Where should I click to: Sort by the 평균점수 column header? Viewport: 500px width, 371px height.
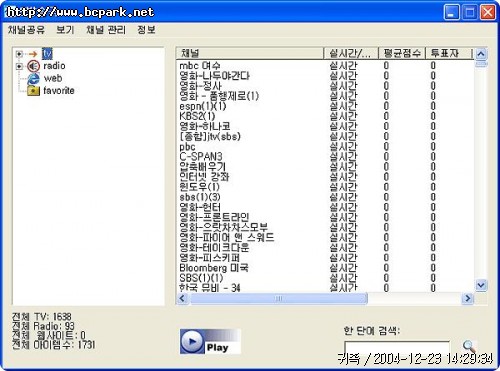click(x=402, y=53)
